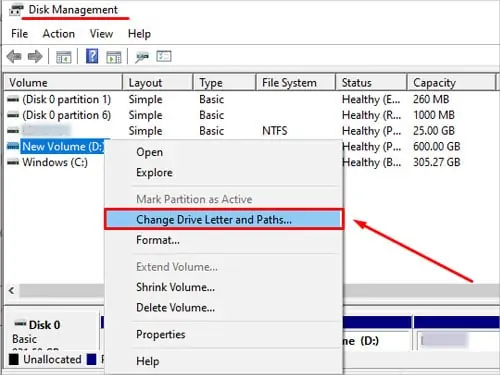Click Disk Management title bar app icon

16,10
